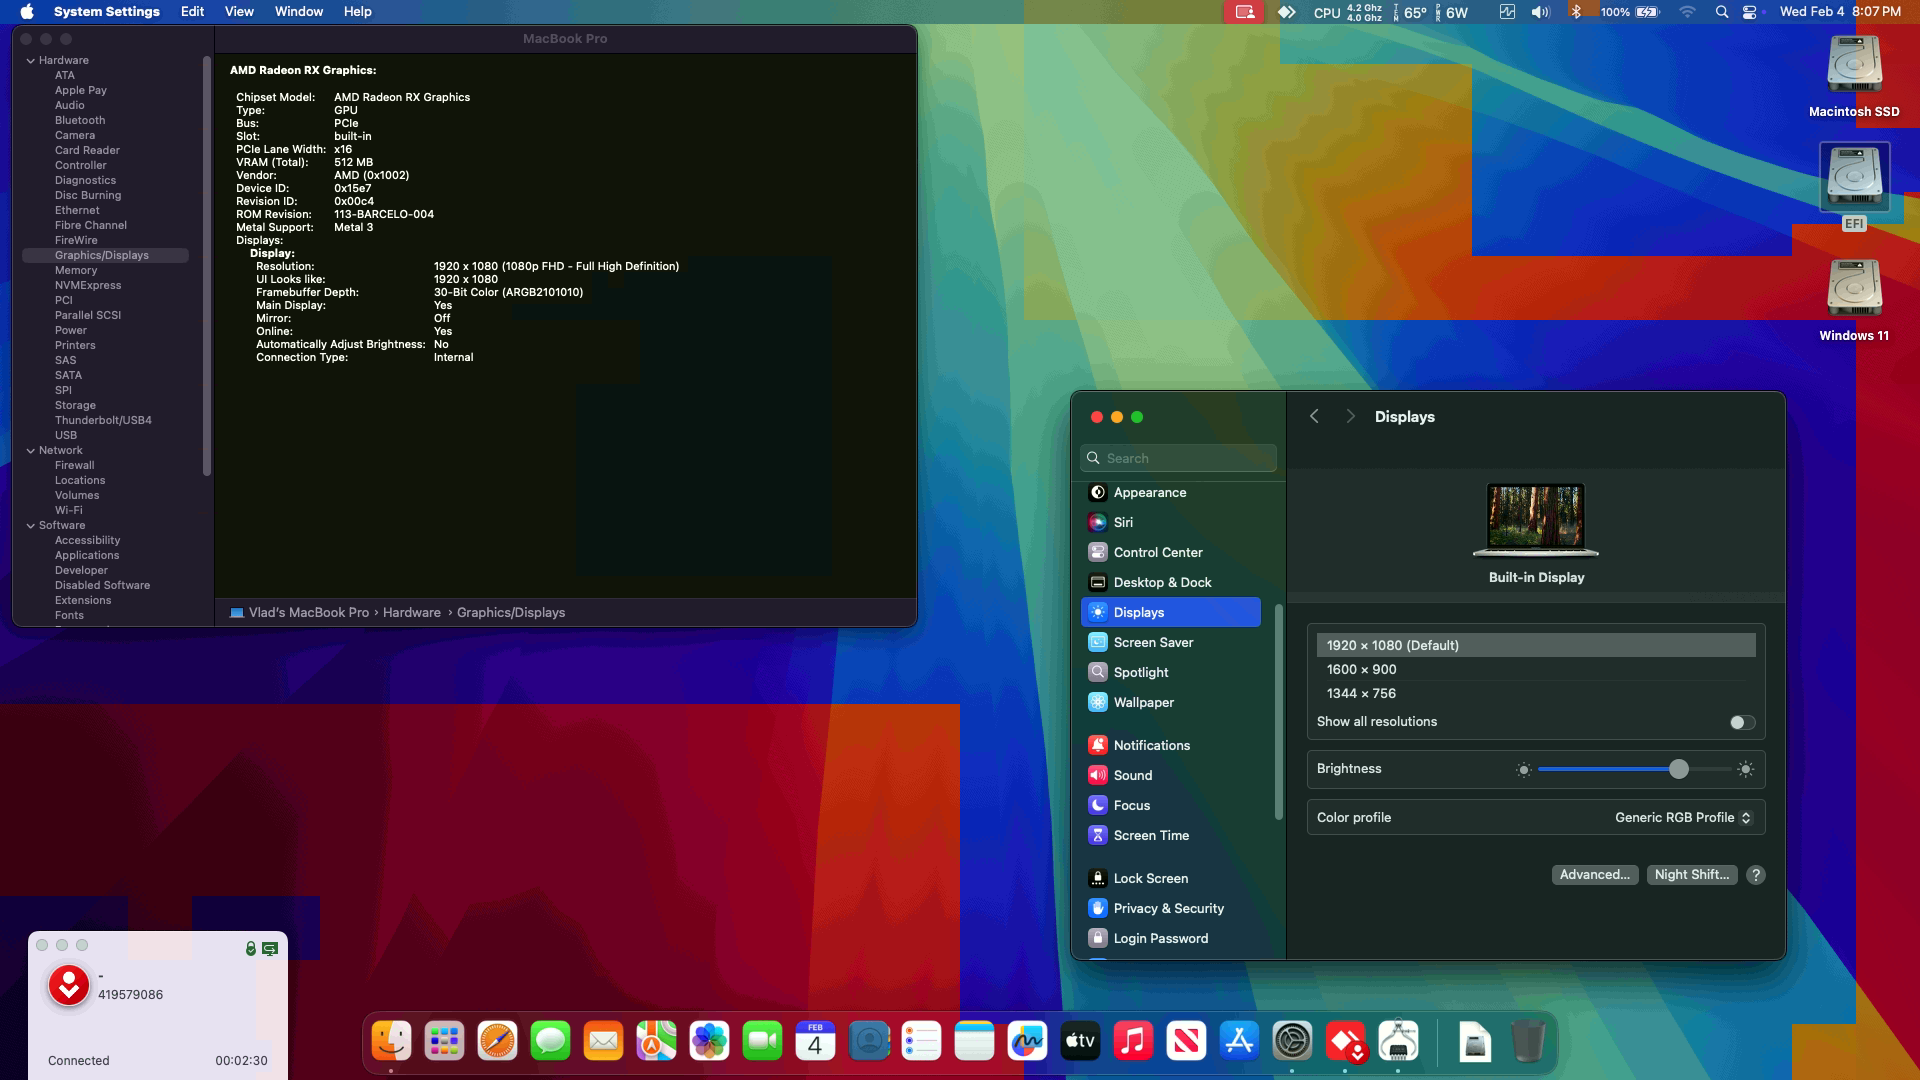Click the Wi-Fi status icon in menu bar
Viewport: 1920px width, 1080px height.
[1687, 12]
